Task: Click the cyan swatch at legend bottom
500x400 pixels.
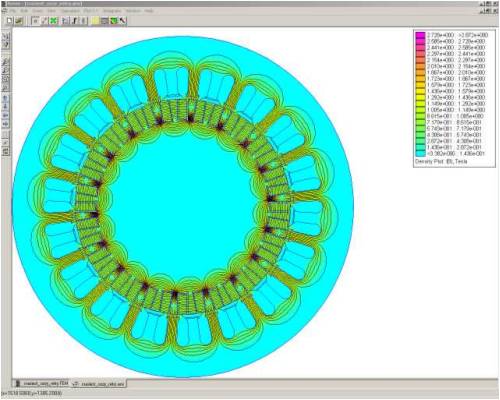Action: click(x=421, y=154)
